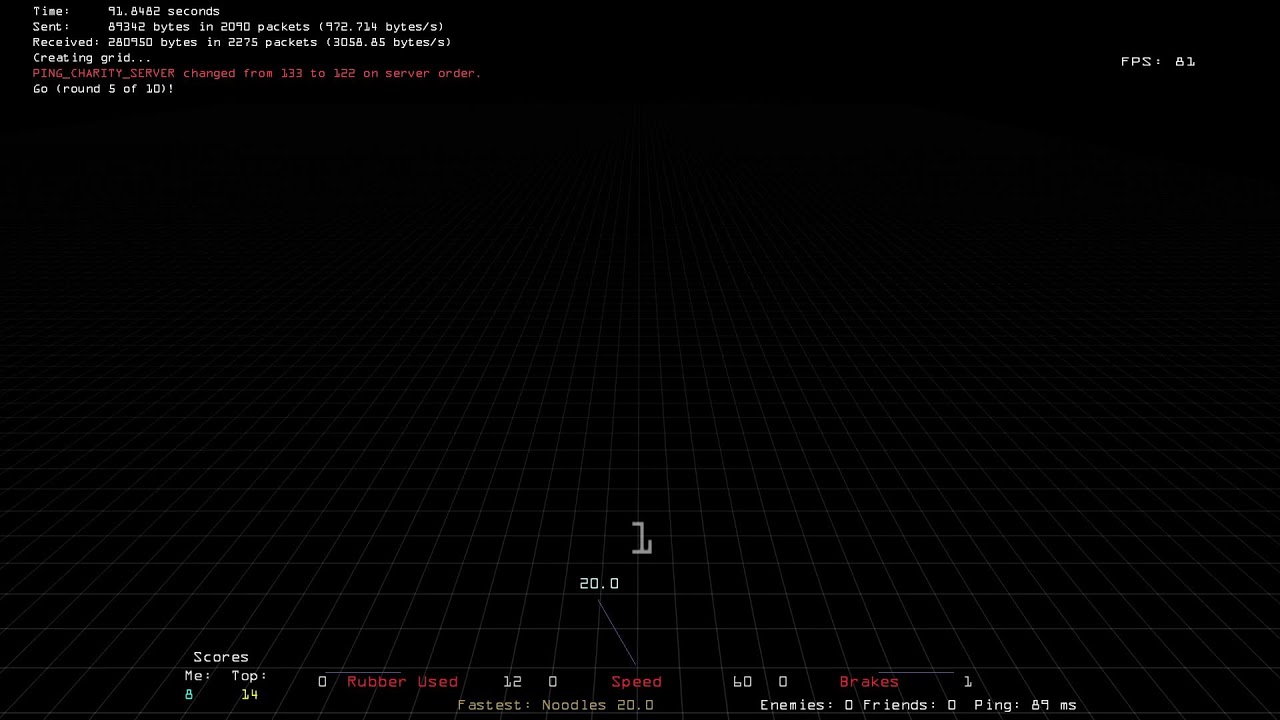Click the 'Go (round 5 of 10)!' message

[103, 89]
